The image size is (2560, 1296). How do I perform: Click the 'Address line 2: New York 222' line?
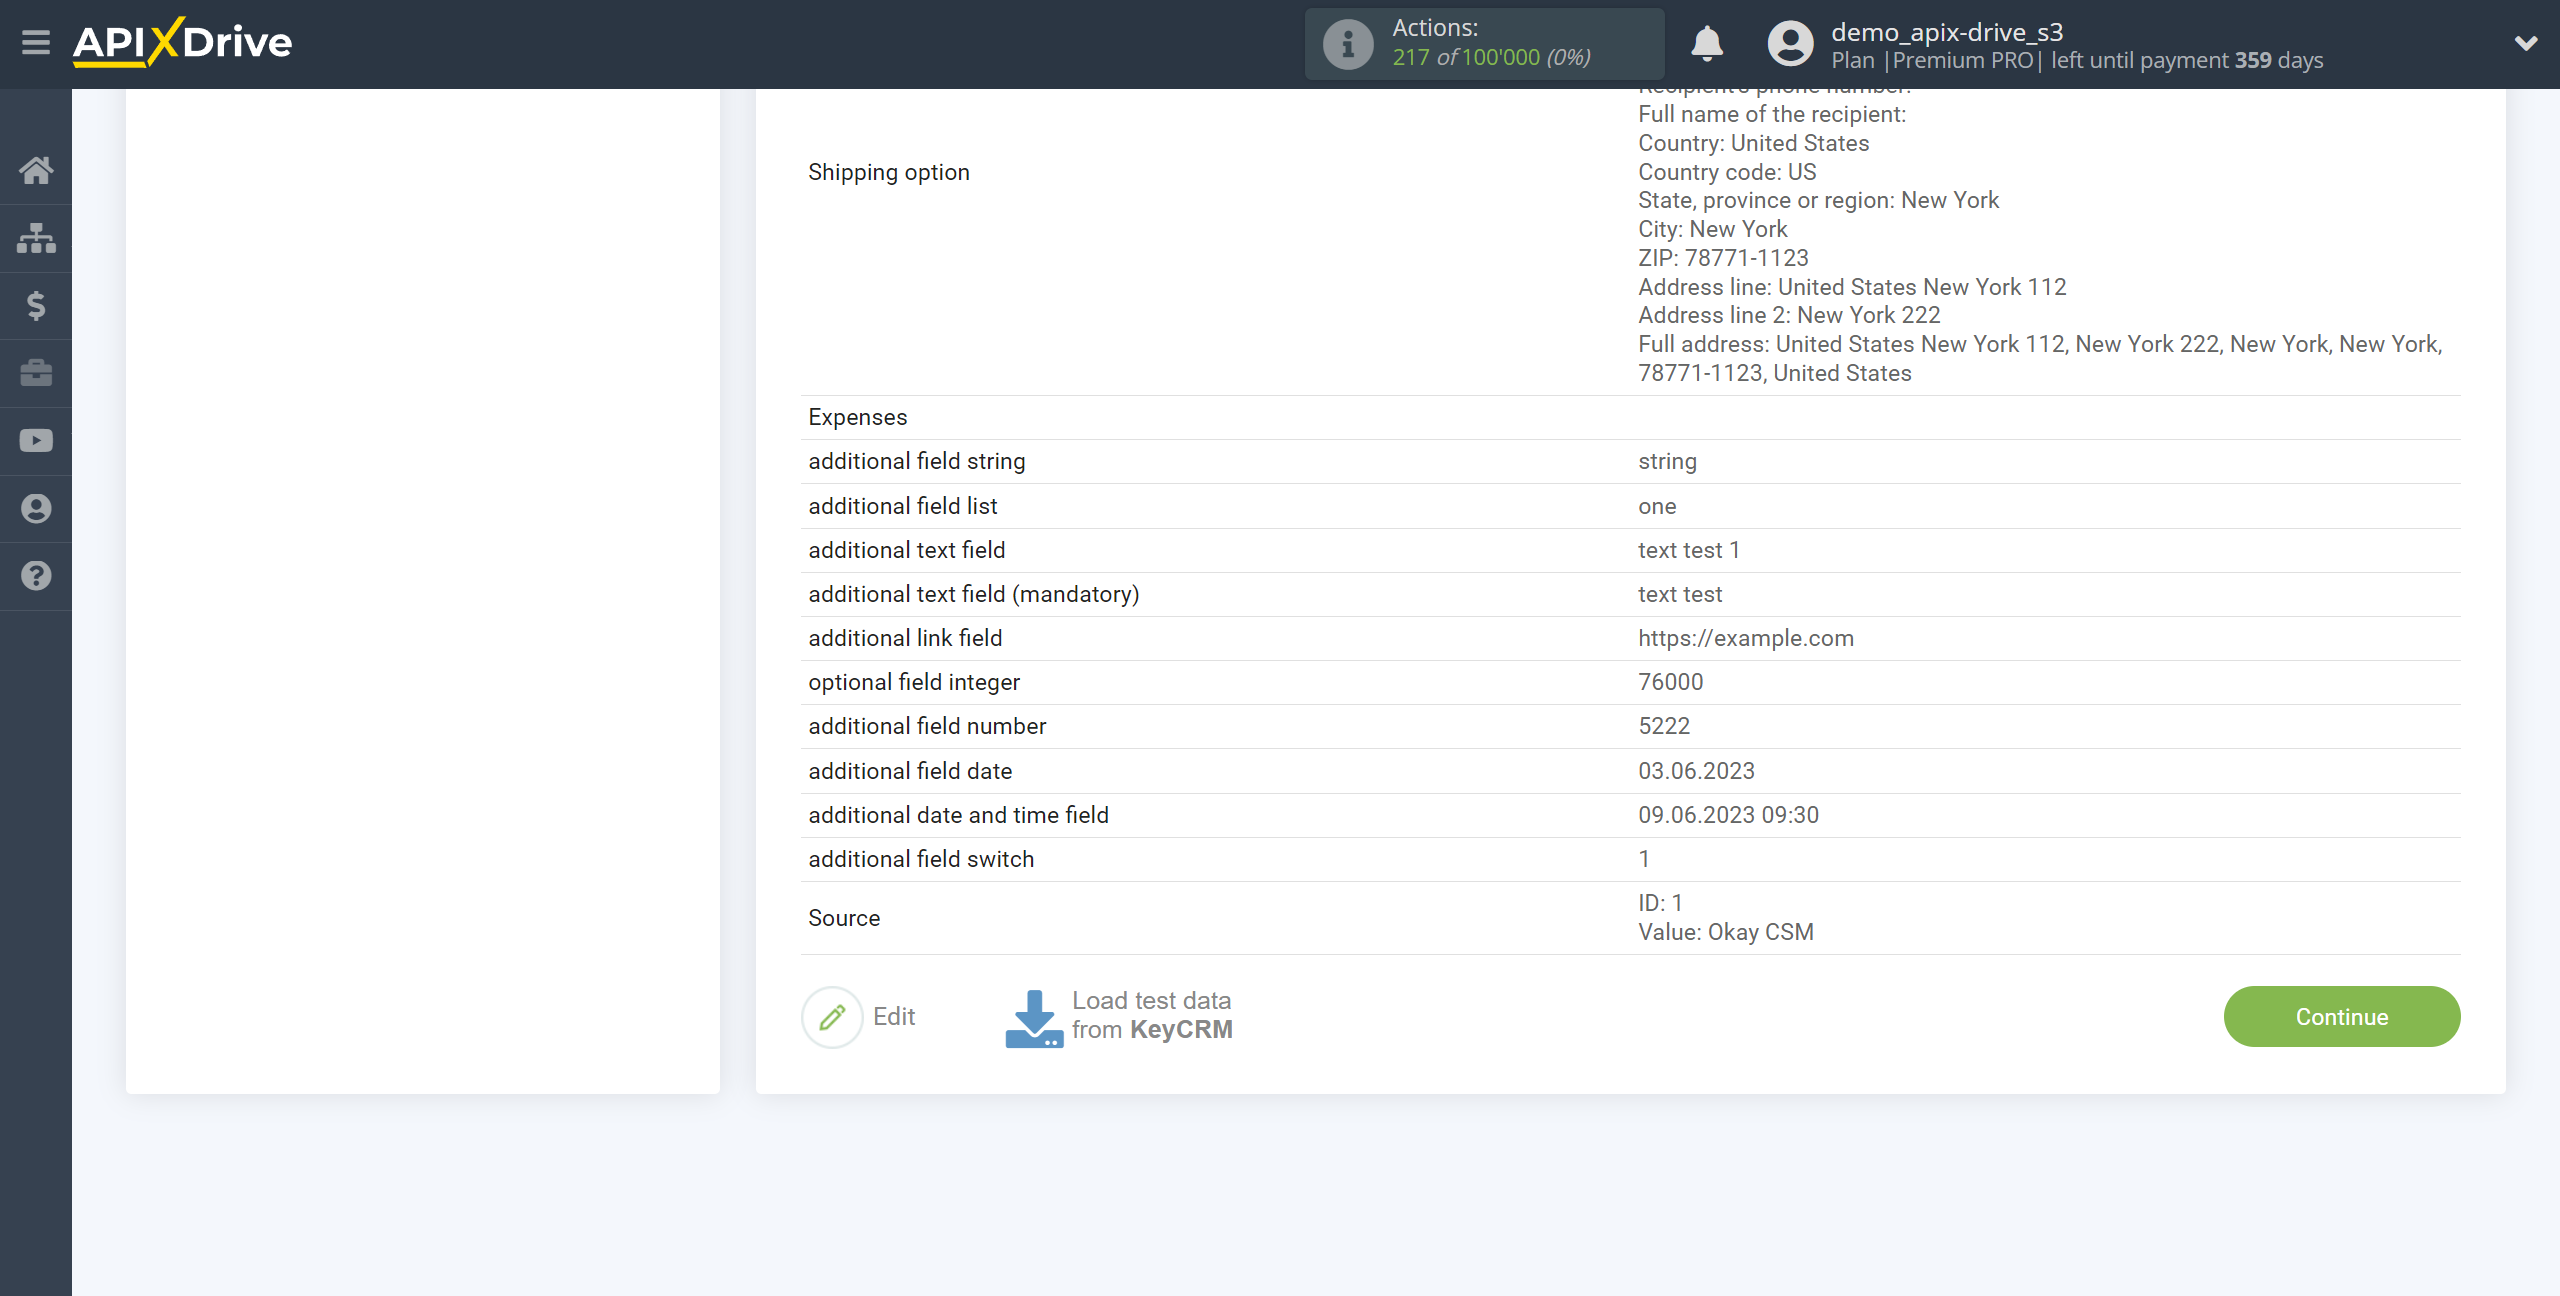[x=1789, y=315]
